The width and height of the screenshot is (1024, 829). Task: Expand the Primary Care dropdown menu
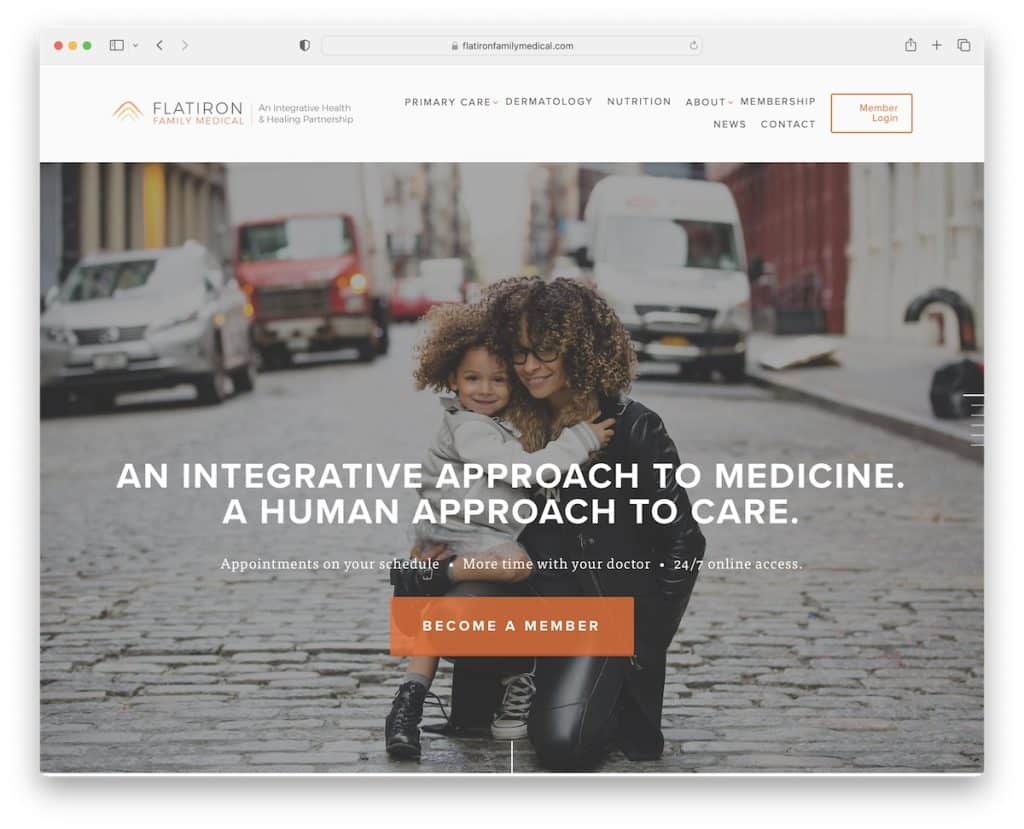pyautogui.click(x=451, y=102)
